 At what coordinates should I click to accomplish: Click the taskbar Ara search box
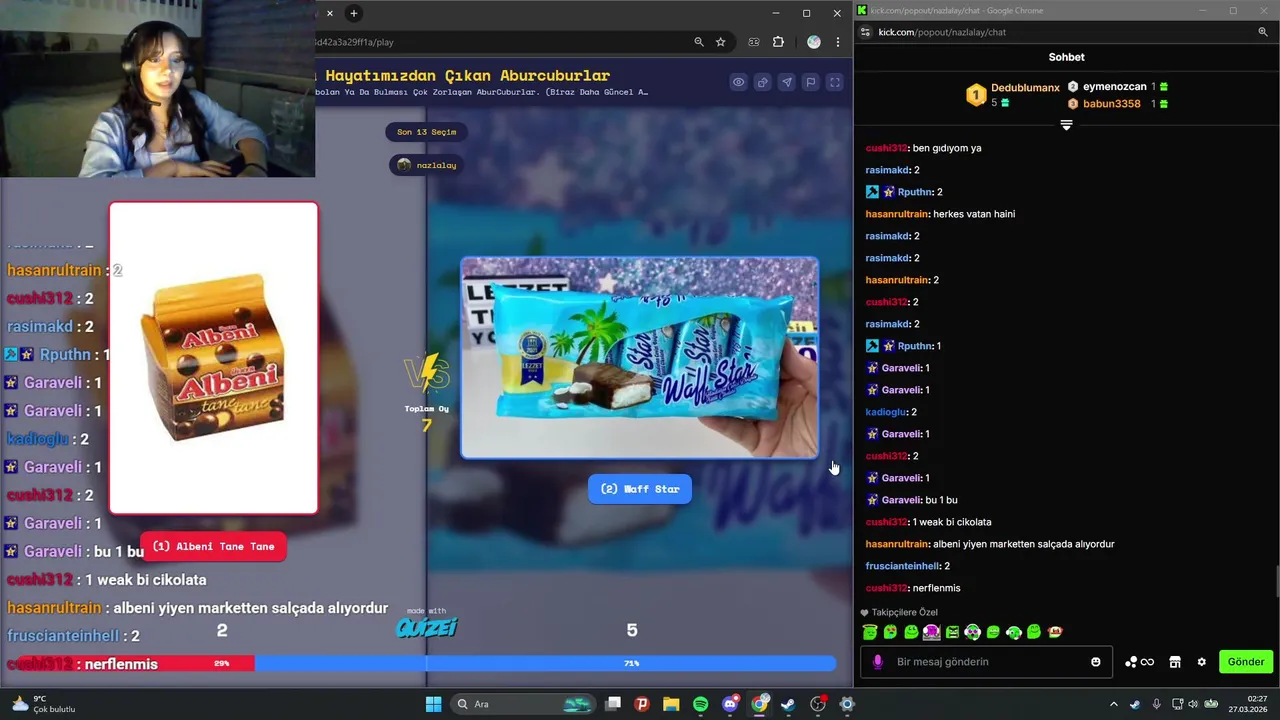pos(524,704)
